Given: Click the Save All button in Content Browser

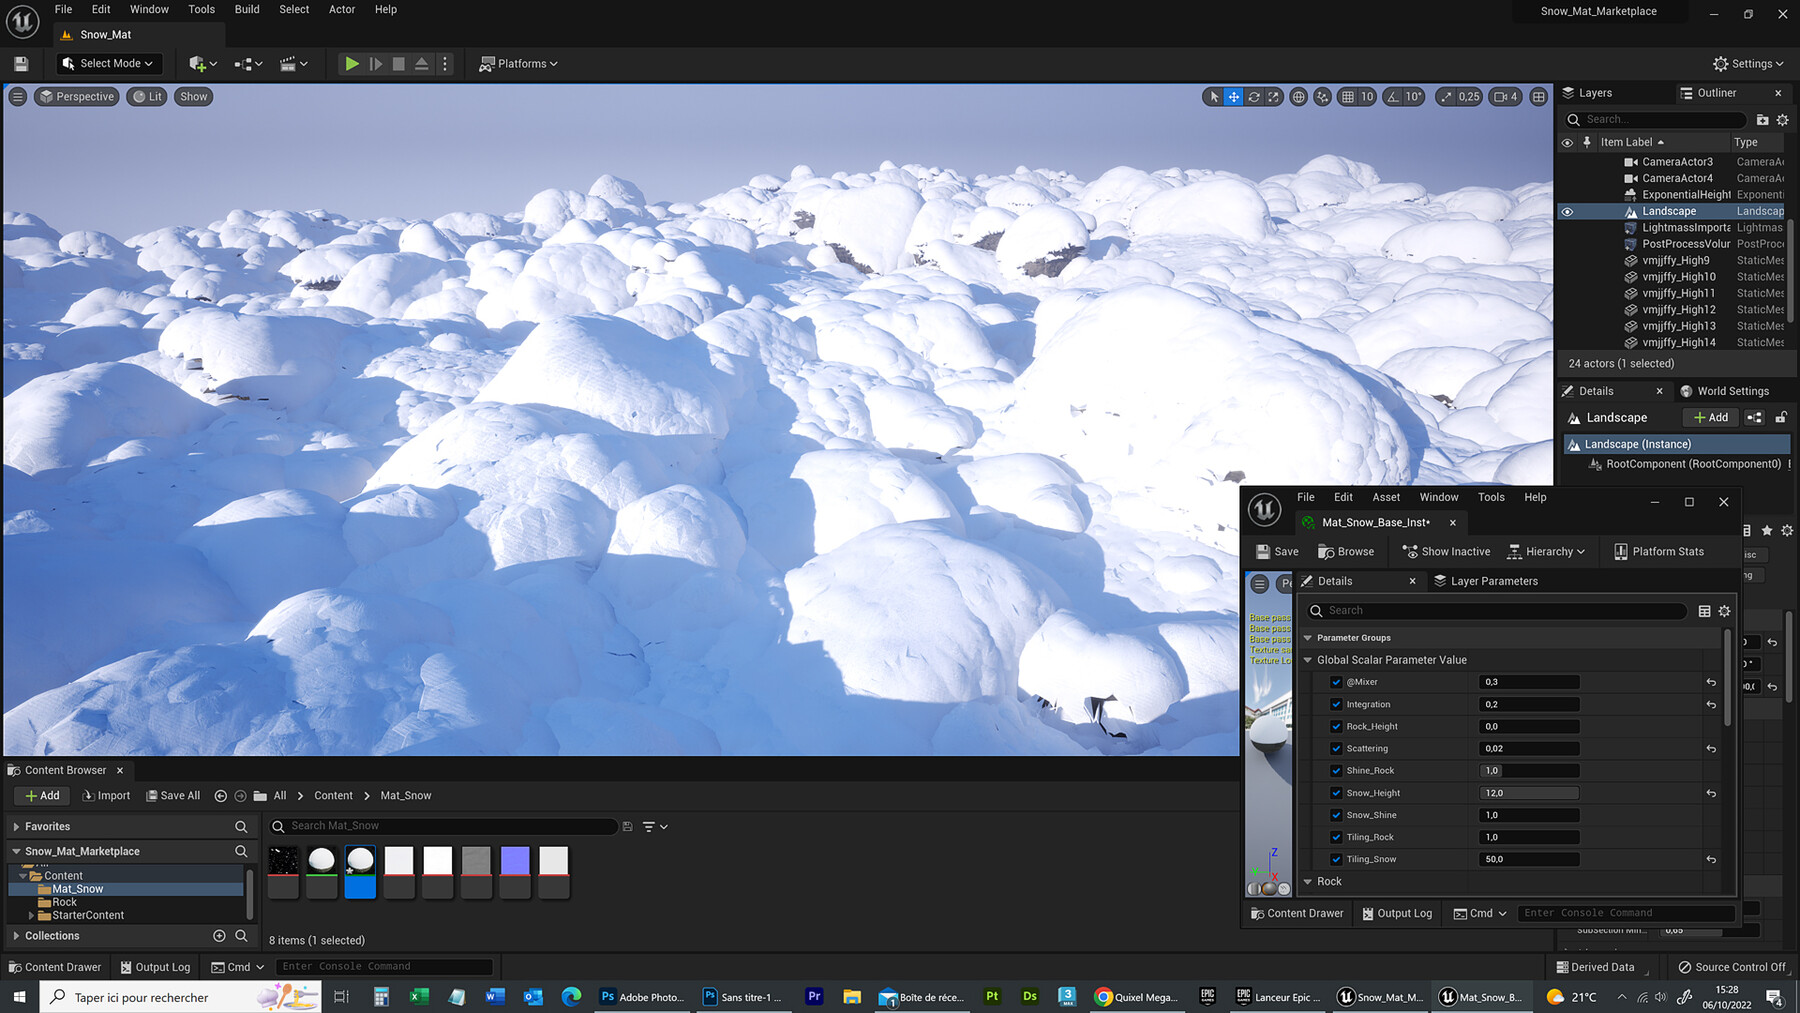Looking at the screenshot, I should (173, 795).
